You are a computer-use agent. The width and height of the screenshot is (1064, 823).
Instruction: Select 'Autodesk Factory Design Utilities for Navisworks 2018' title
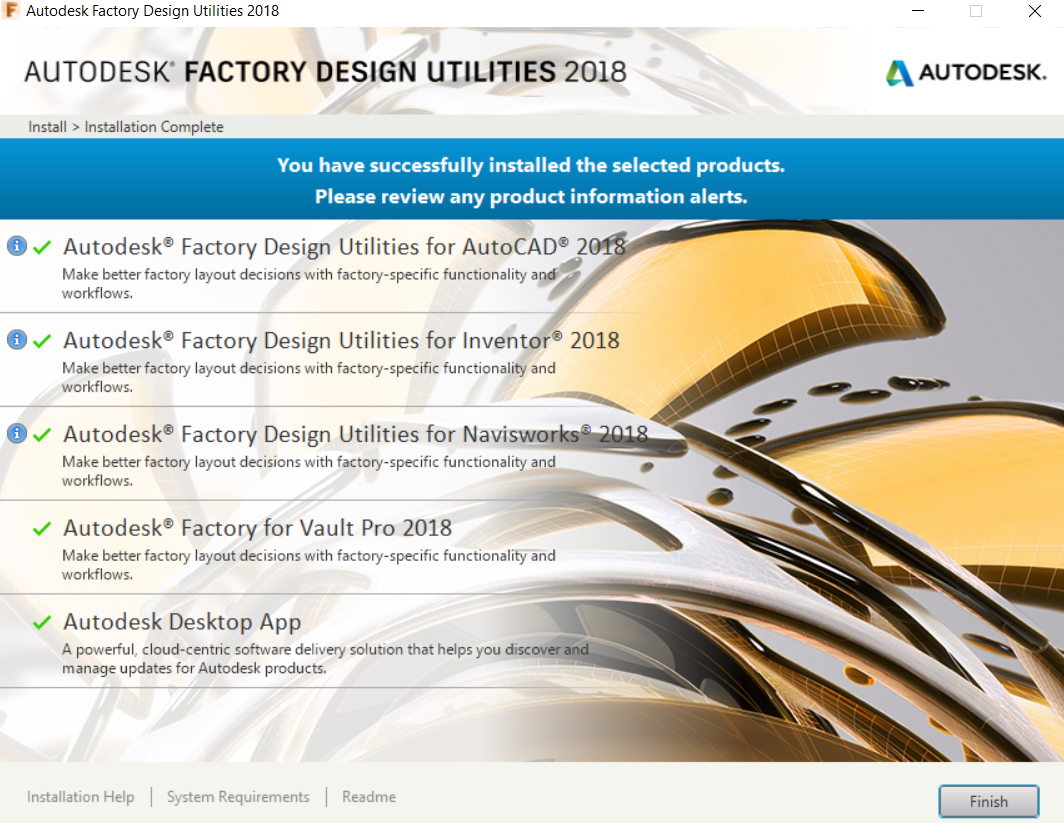(356, 434)
